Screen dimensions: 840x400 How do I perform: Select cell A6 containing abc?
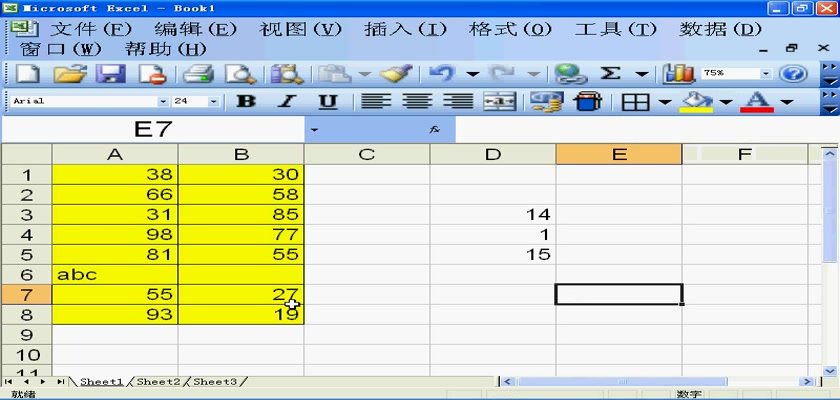[x=115, y=273]
